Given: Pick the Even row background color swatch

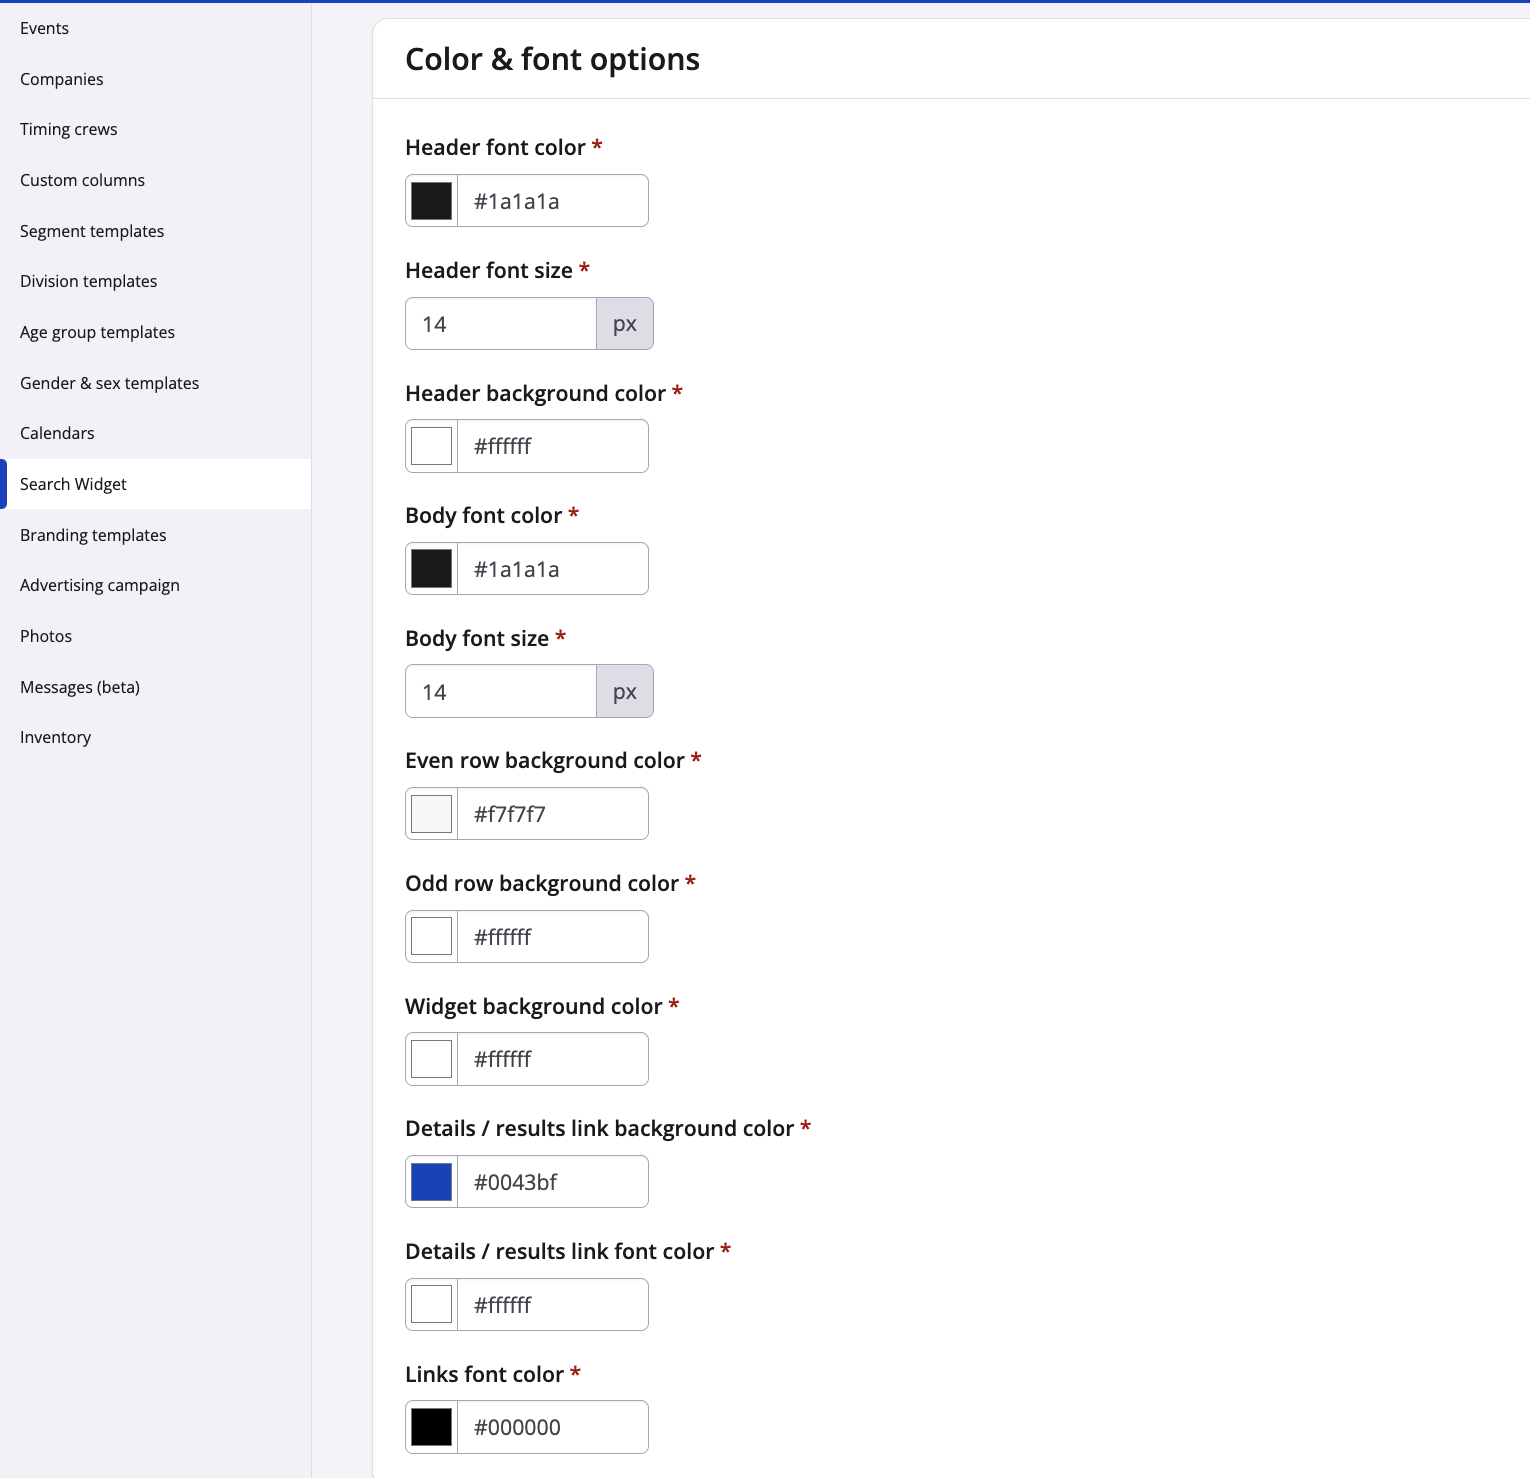Looking at the screenshot, I should (x=432, y=814).
